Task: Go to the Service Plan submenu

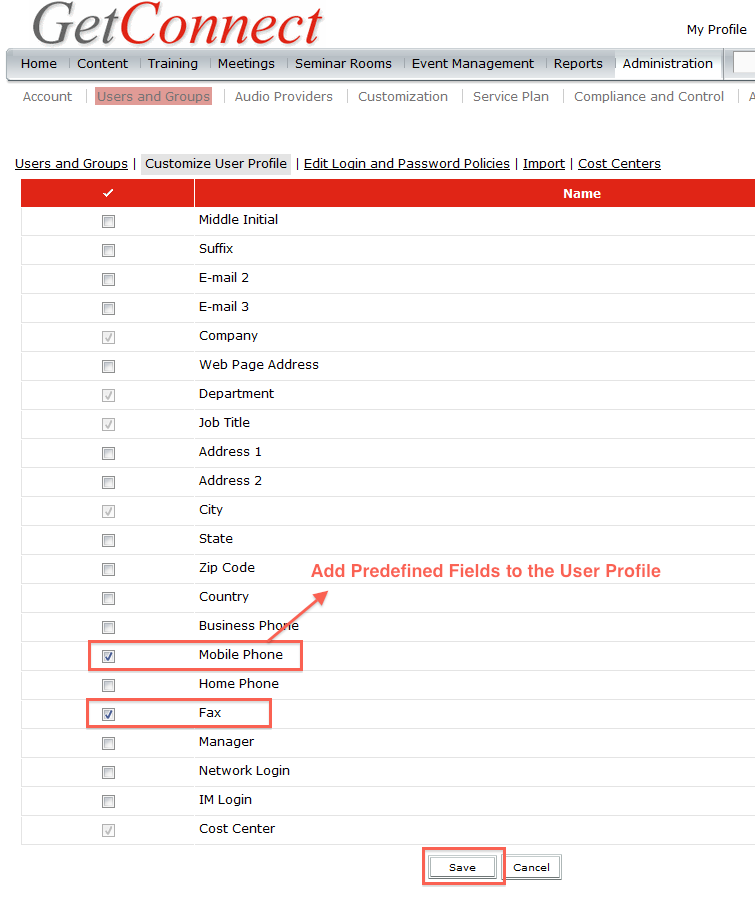Action: coord(511,97)
